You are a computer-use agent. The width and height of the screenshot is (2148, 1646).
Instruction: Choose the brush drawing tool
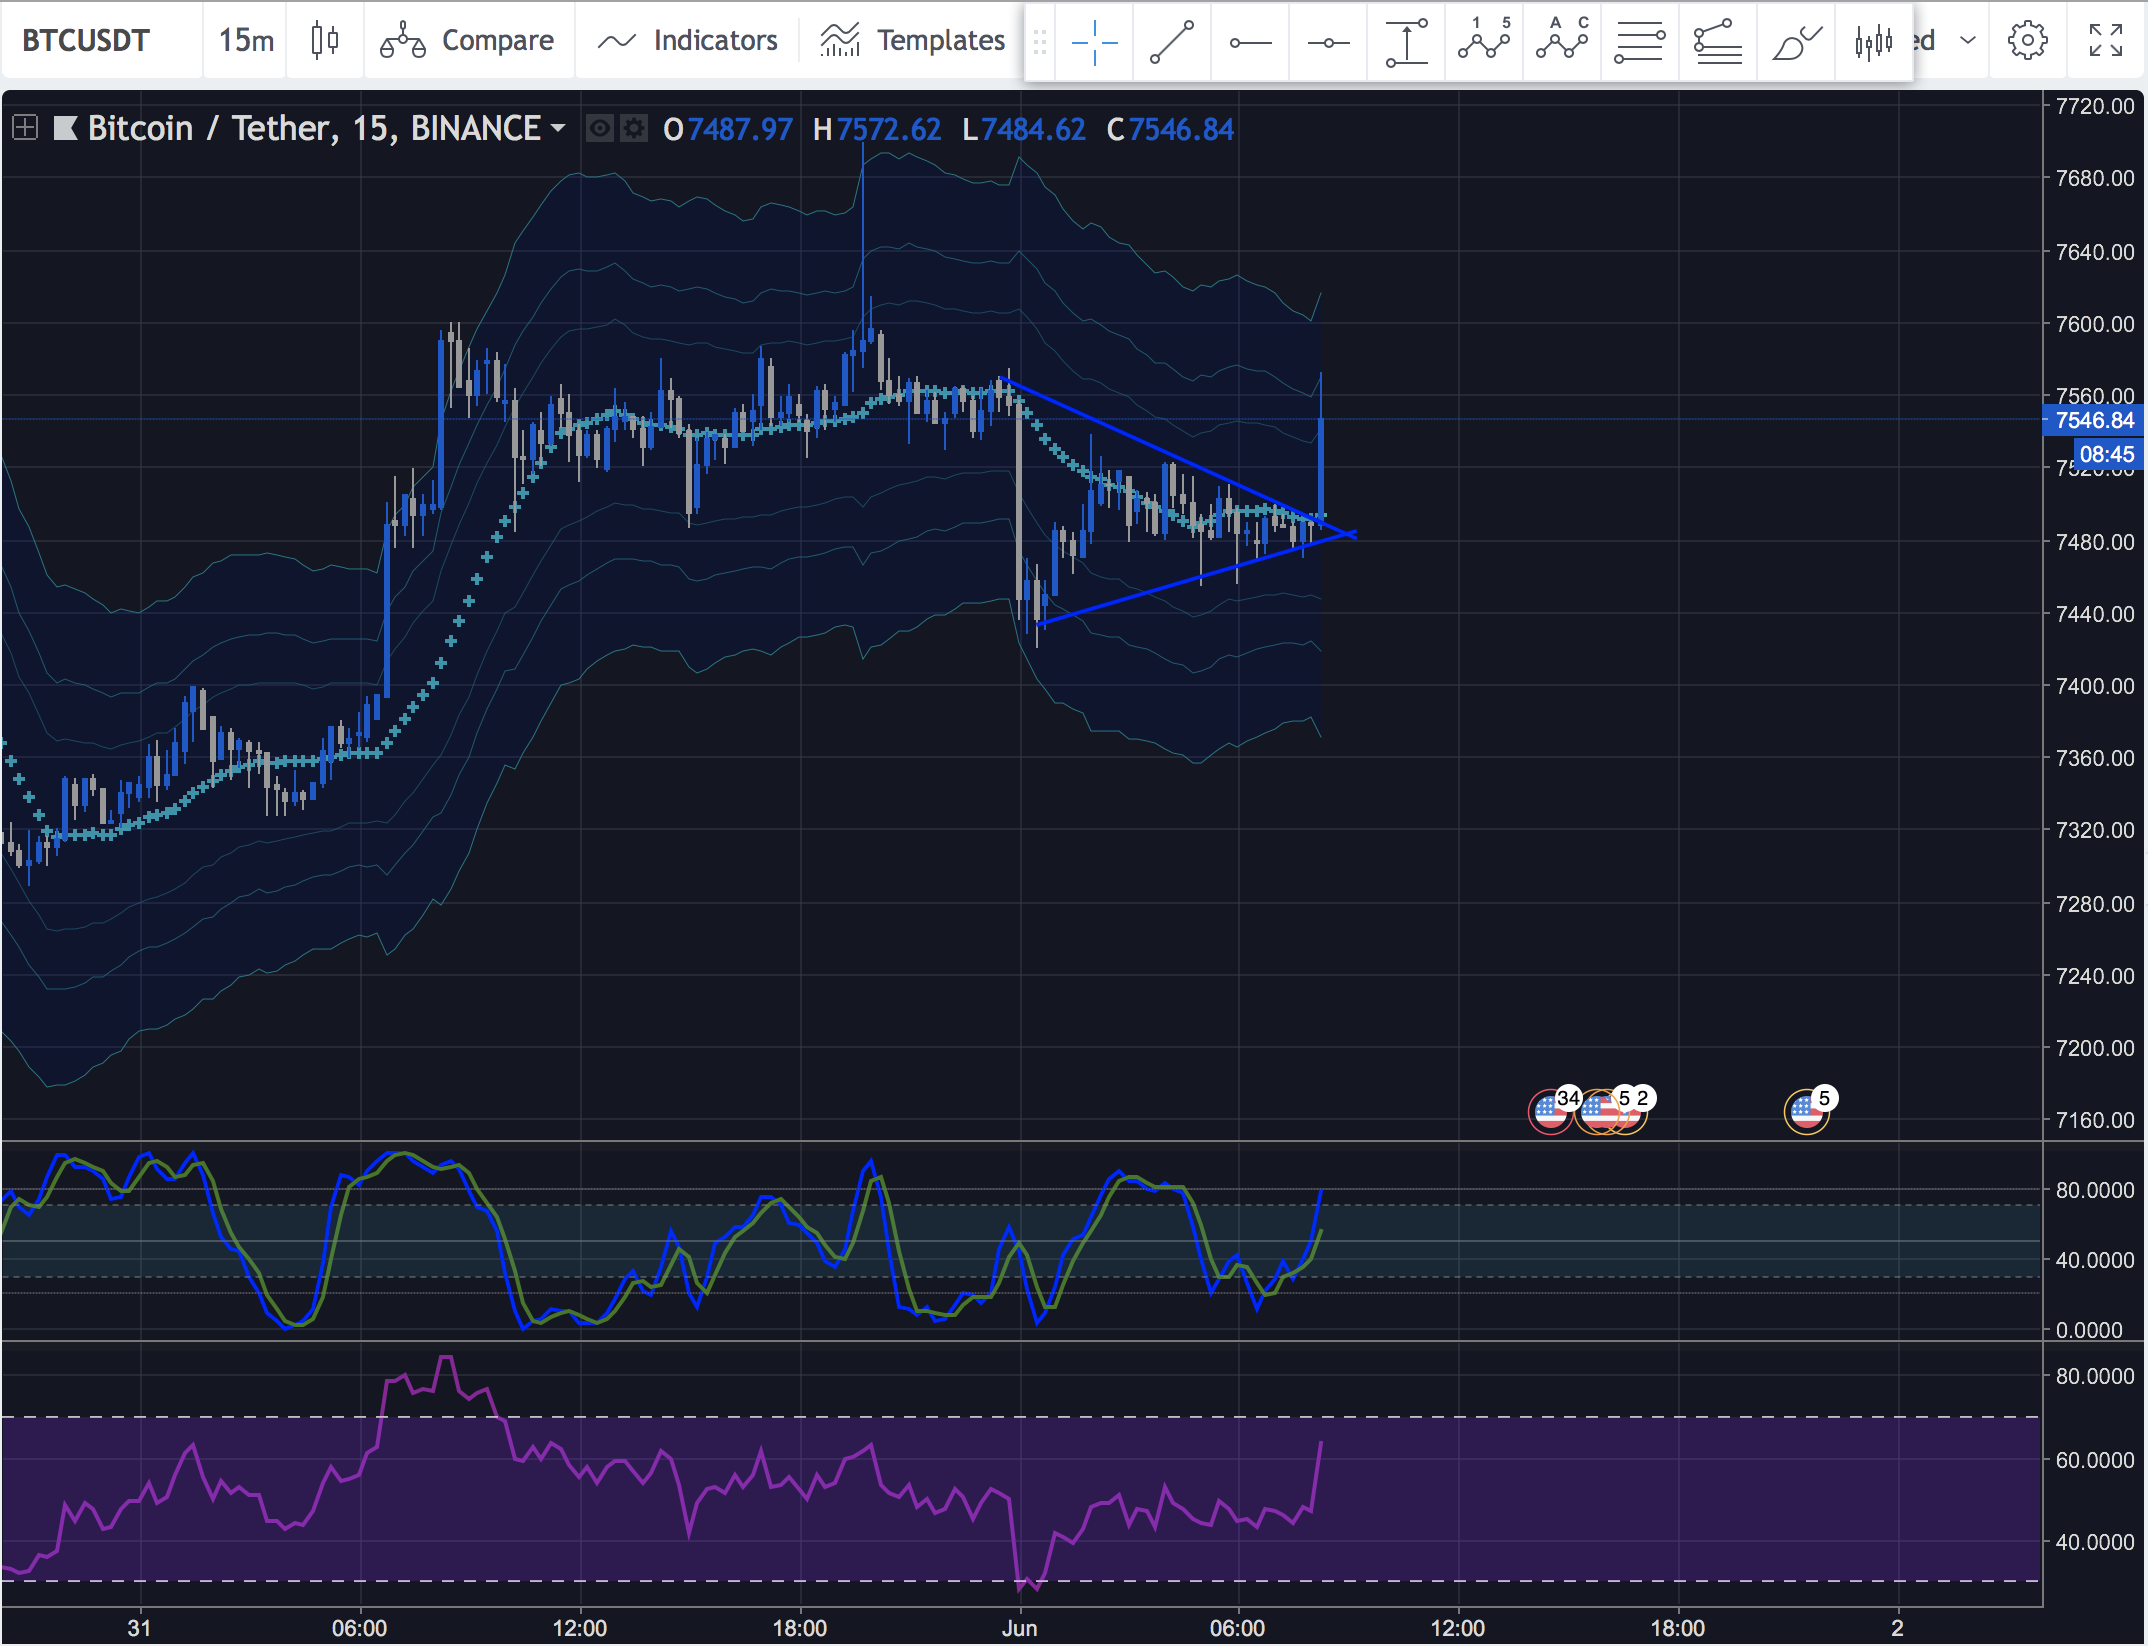(x=1796, y=42)
